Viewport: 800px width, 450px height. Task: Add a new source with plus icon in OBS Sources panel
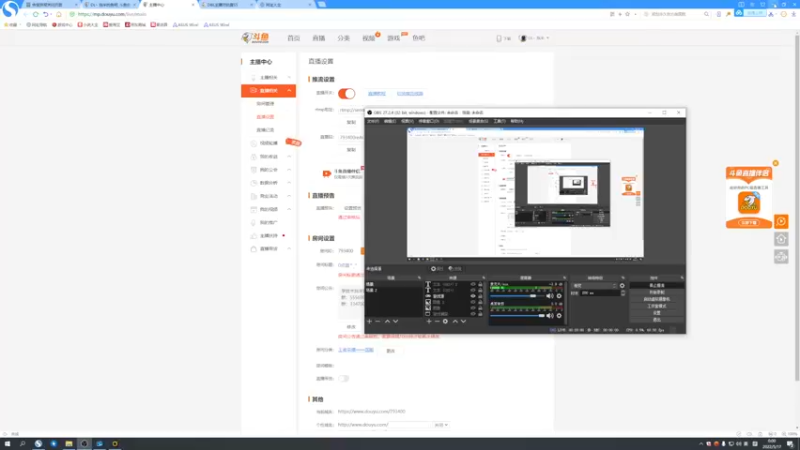tap(429, 321)
